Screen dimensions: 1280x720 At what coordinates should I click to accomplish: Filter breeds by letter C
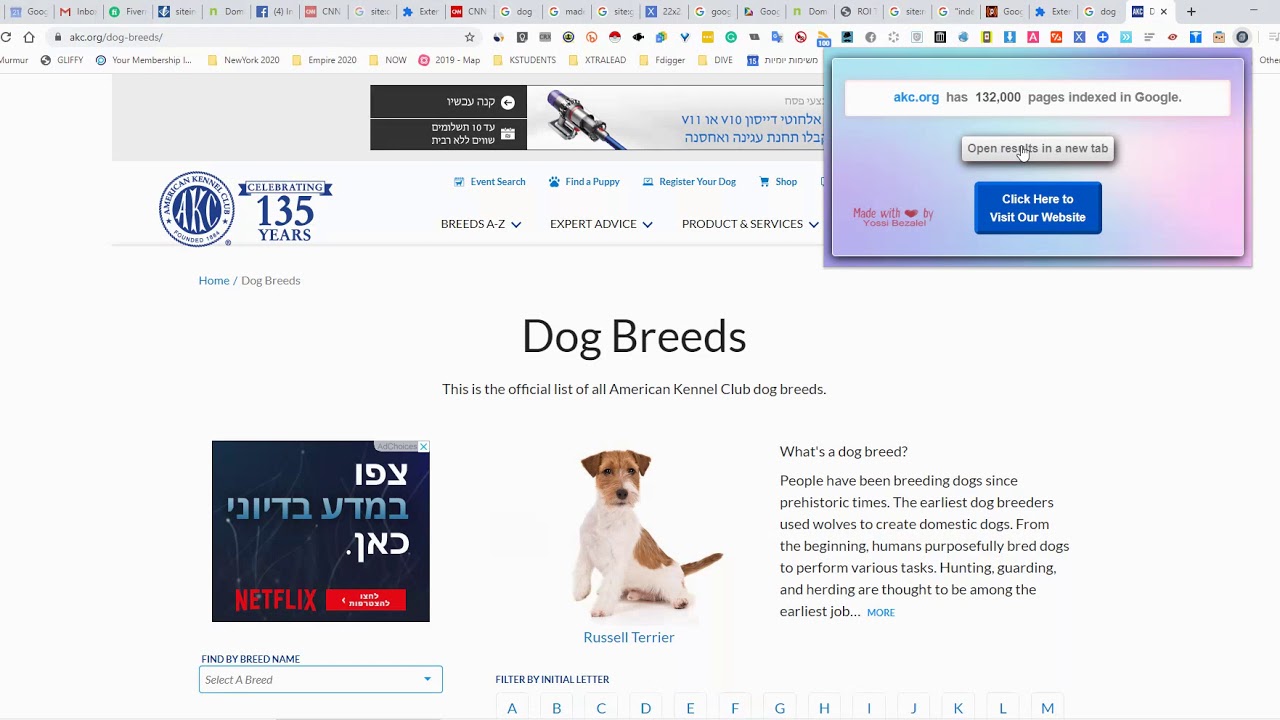(601, 708)
